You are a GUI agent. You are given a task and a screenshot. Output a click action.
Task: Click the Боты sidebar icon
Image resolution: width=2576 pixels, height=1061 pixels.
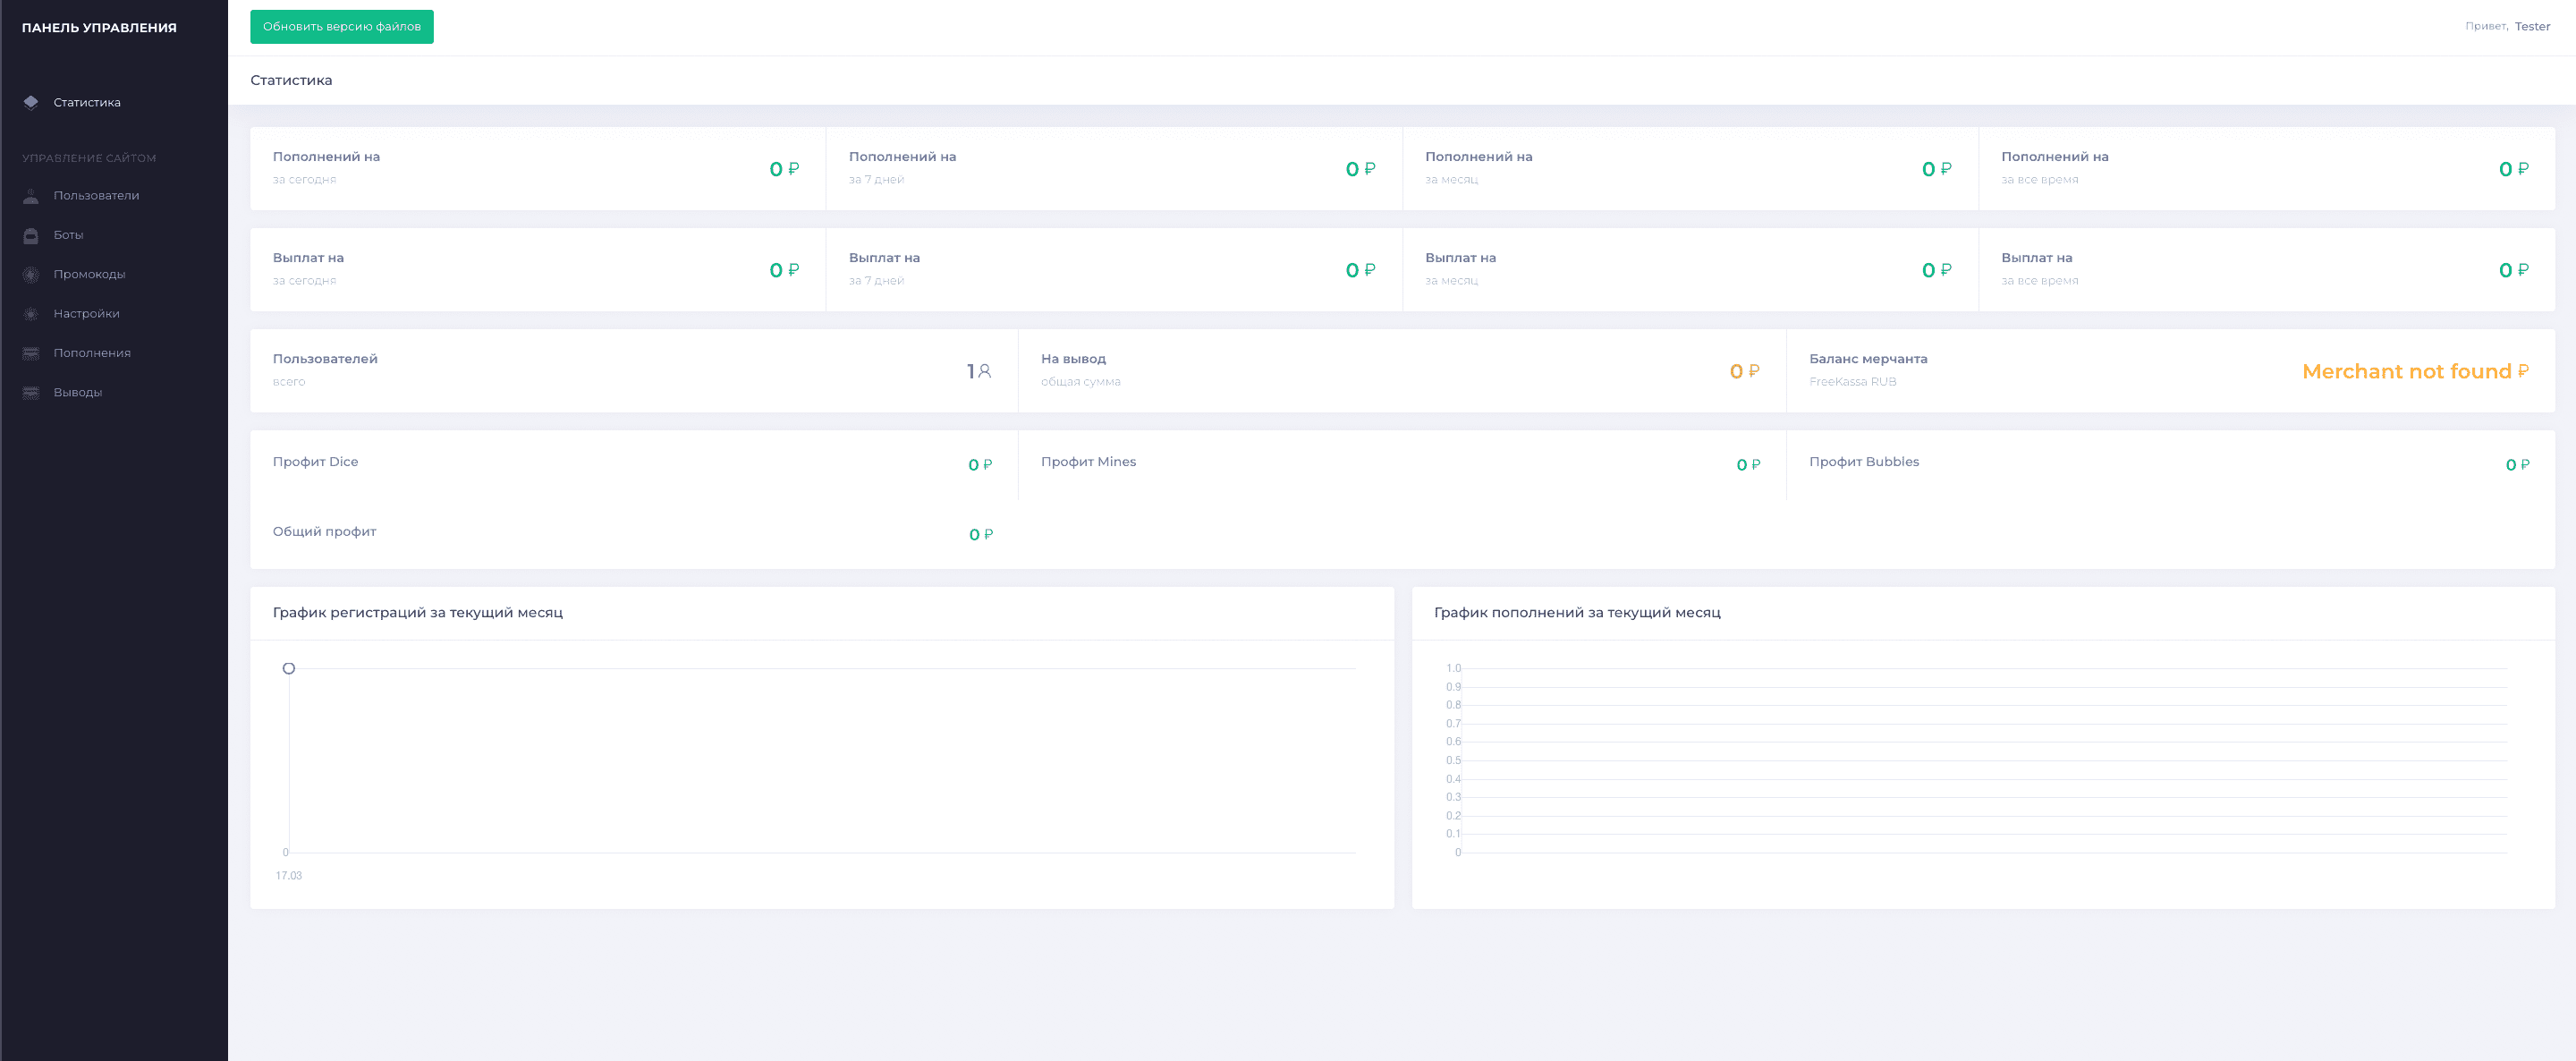[x=31, y=235]
